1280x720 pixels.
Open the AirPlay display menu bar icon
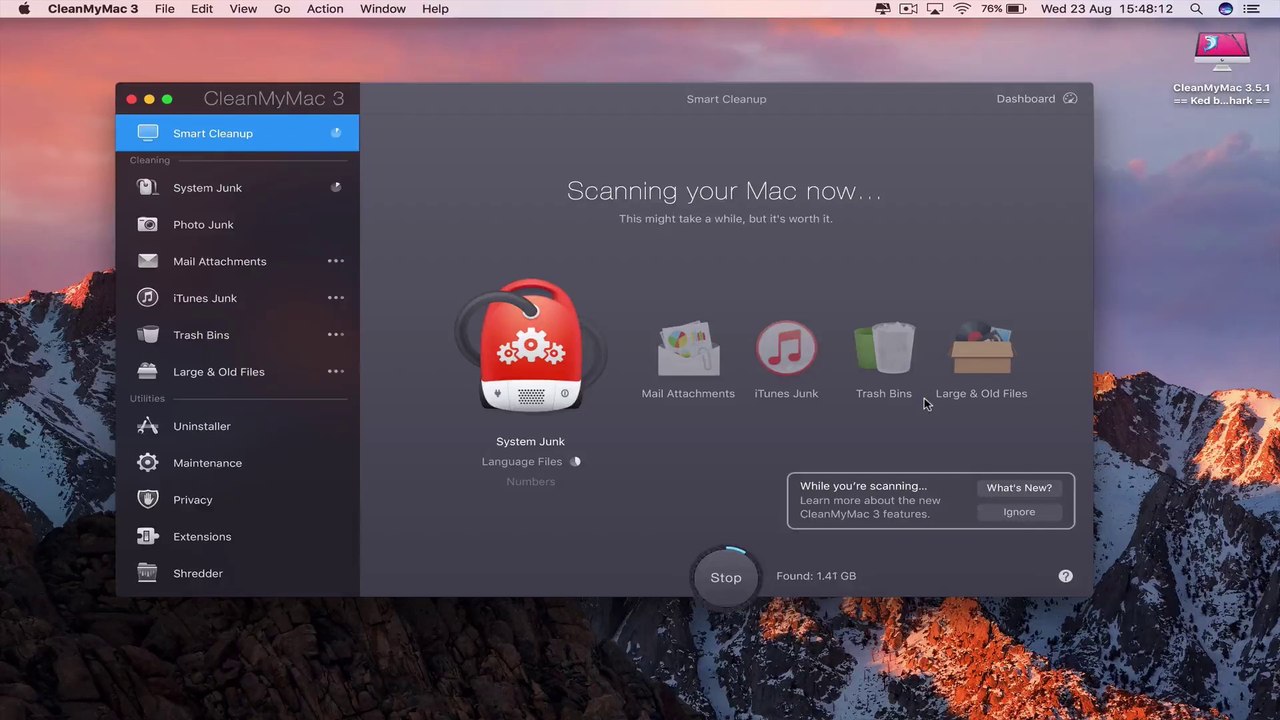935,9
